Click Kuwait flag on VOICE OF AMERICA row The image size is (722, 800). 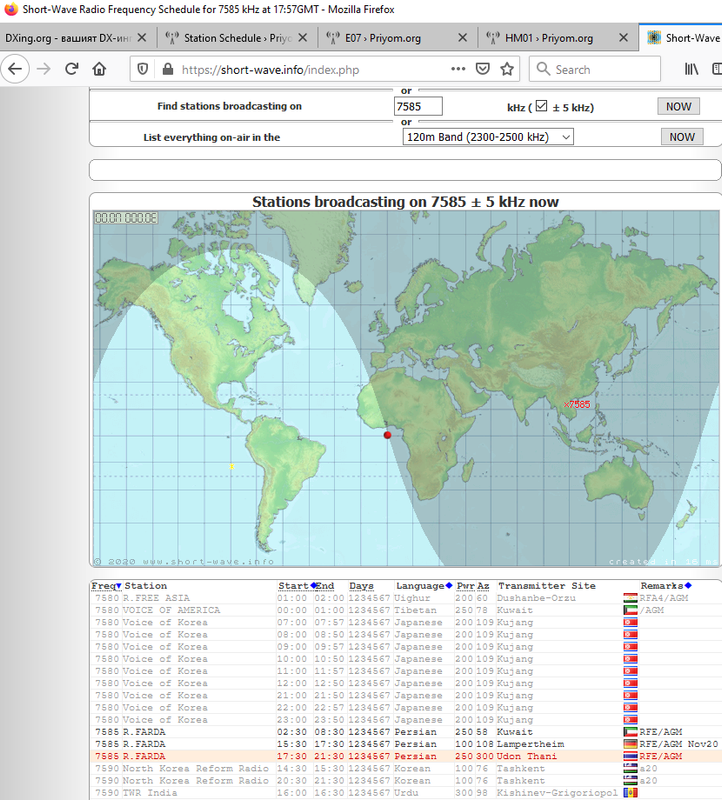click(630, 610)
